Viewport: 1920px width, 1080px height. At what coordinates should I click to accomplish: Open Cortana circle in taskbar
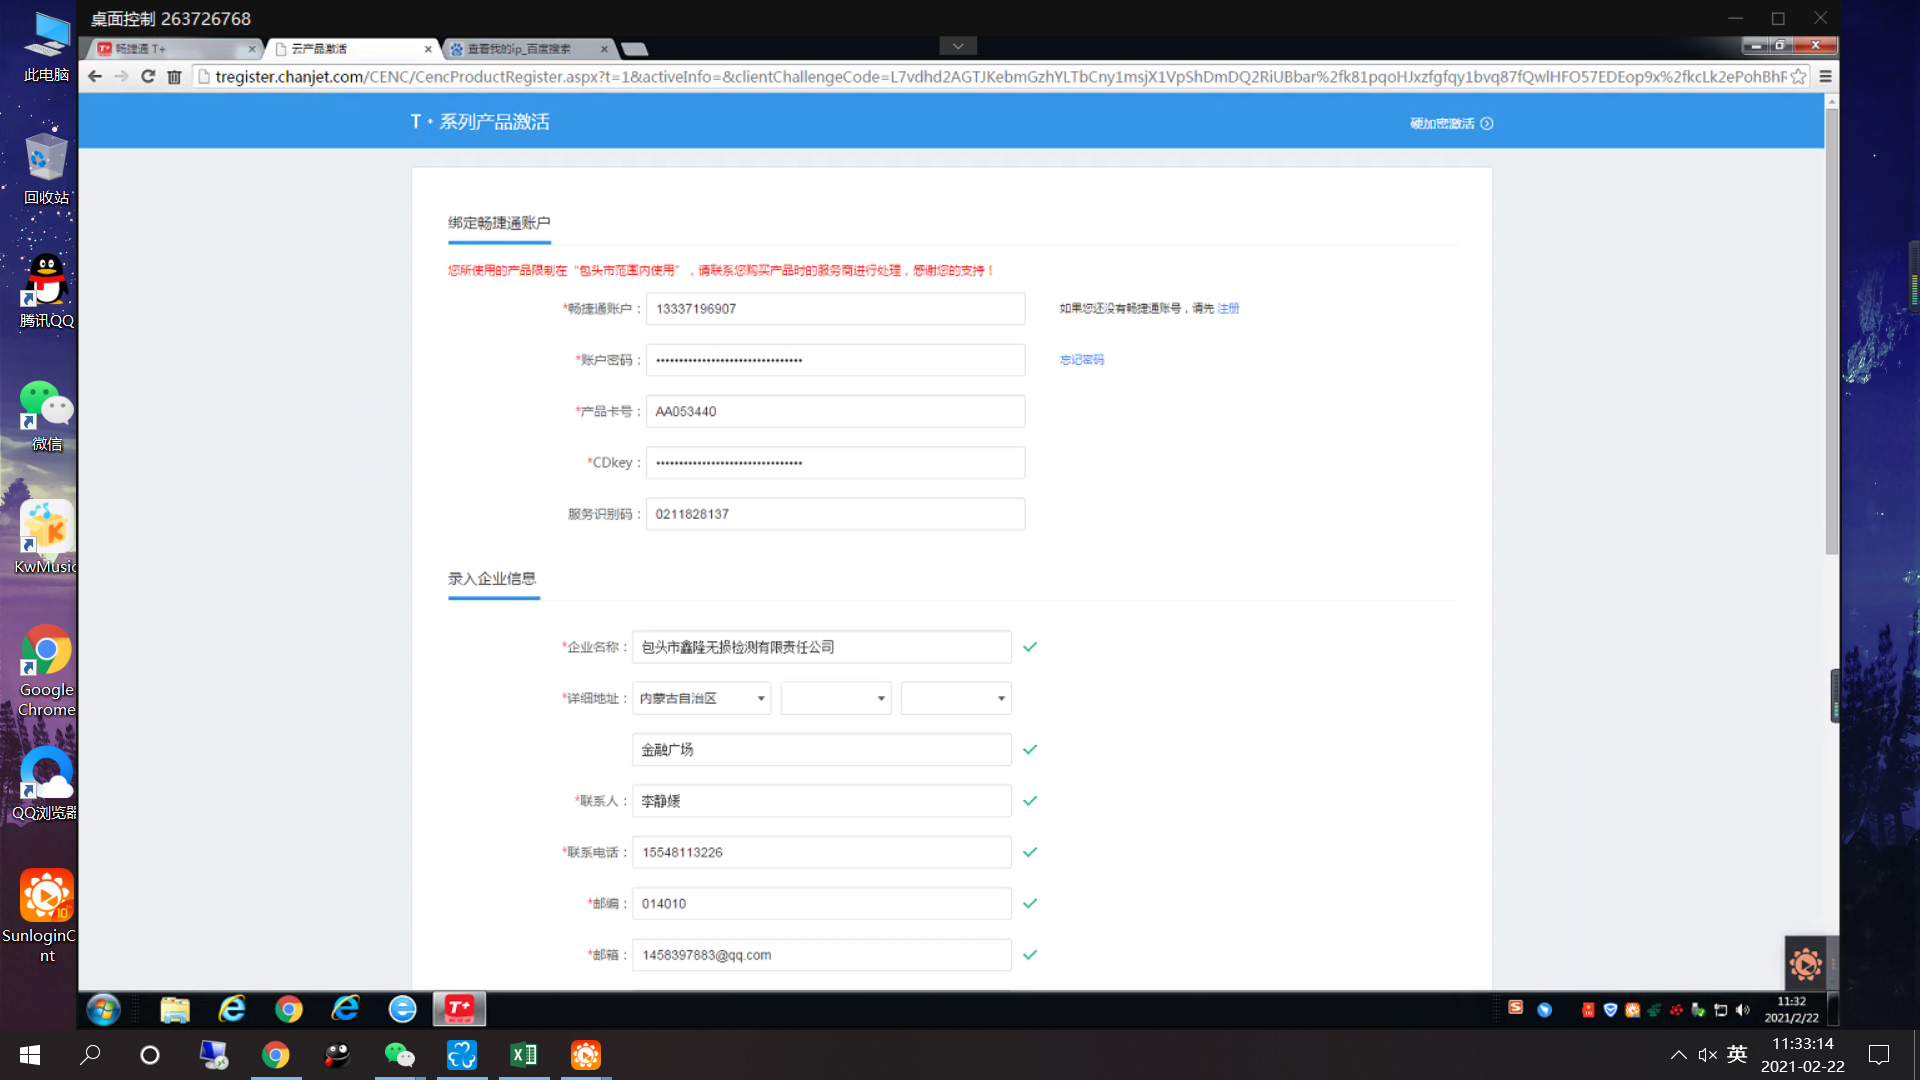pos(150,1055)
